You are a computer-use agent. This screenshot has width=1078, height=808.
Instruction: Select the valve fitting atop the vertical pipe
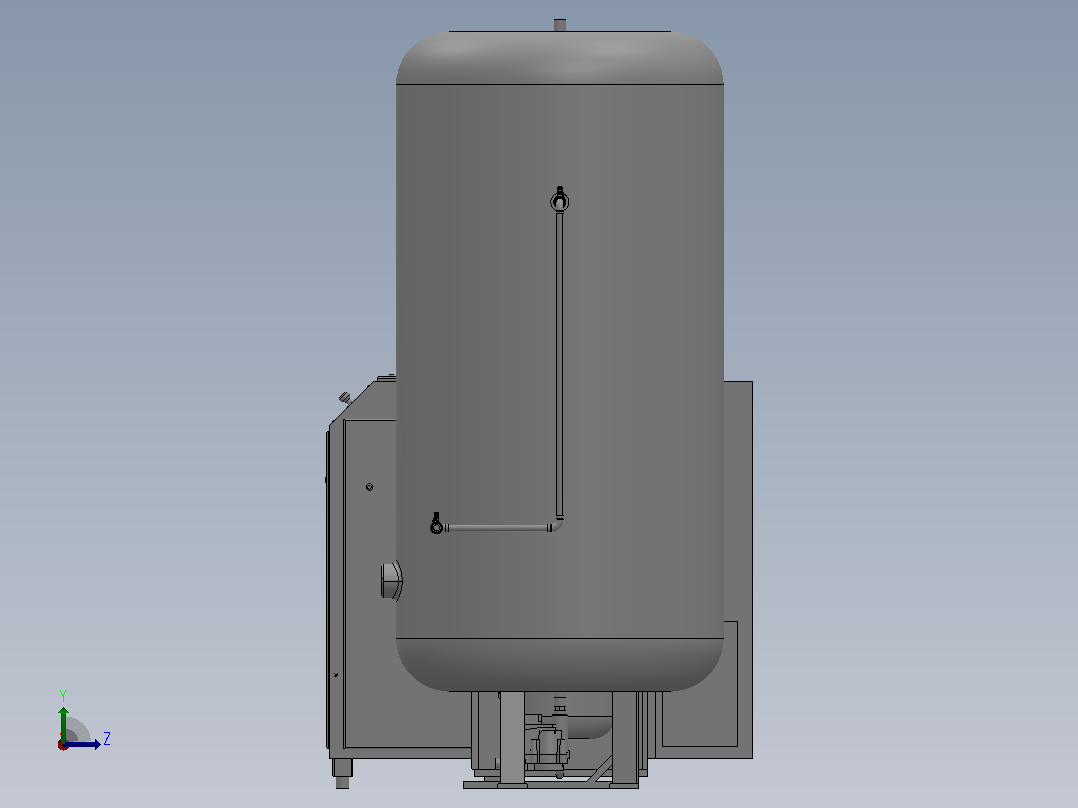[560, 199]
